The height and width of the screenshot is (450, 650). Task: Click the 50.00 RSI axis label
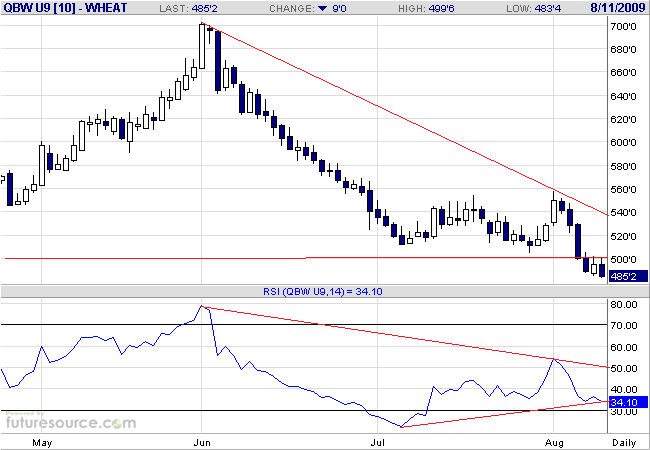(624, 369)
